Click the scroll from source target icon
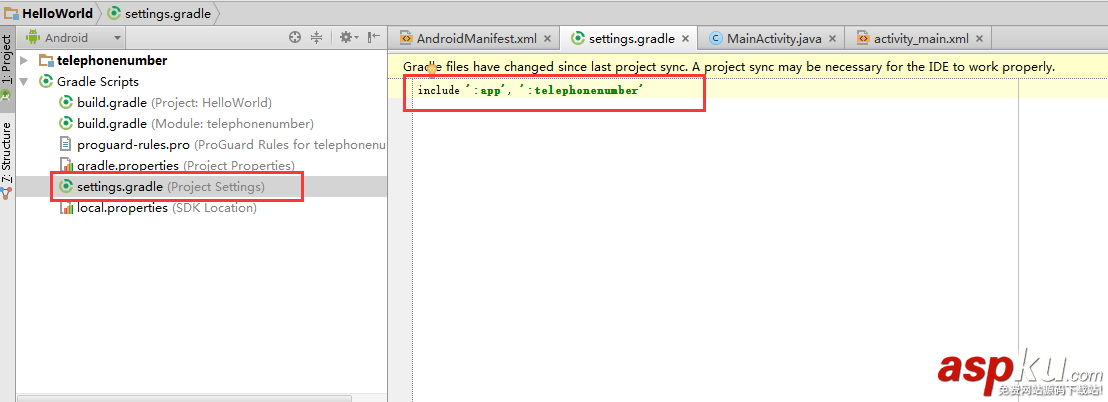The image size is (1108, 402). (x=295, y=37)
